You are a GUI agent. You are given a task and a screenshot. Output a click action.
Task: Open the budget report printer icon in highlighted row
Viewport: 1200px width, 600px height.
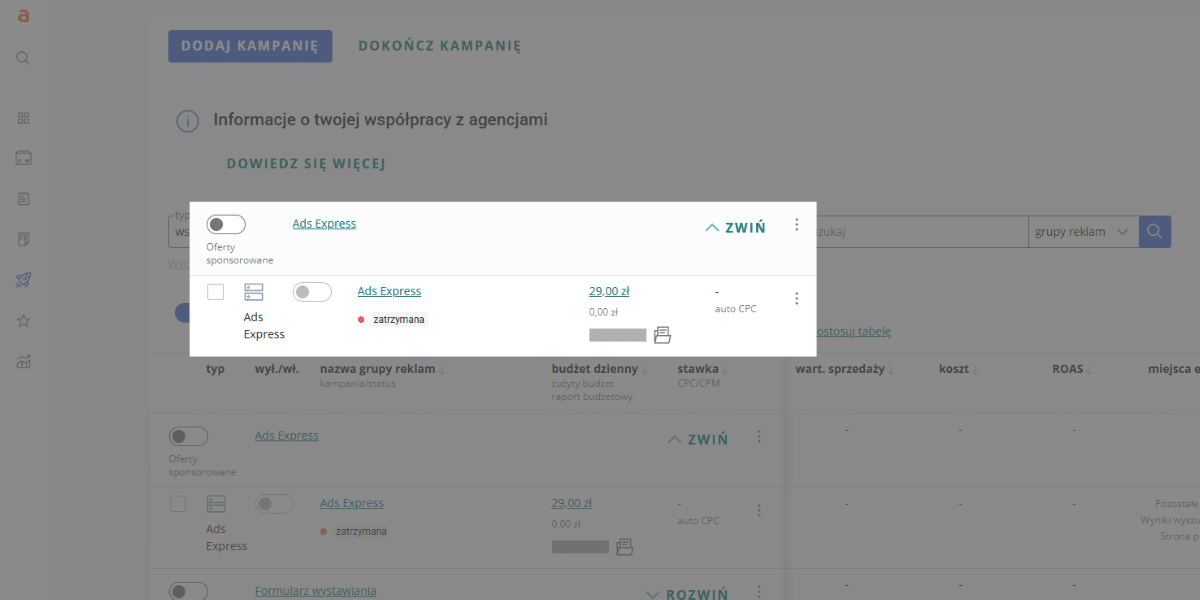(662, 335)
